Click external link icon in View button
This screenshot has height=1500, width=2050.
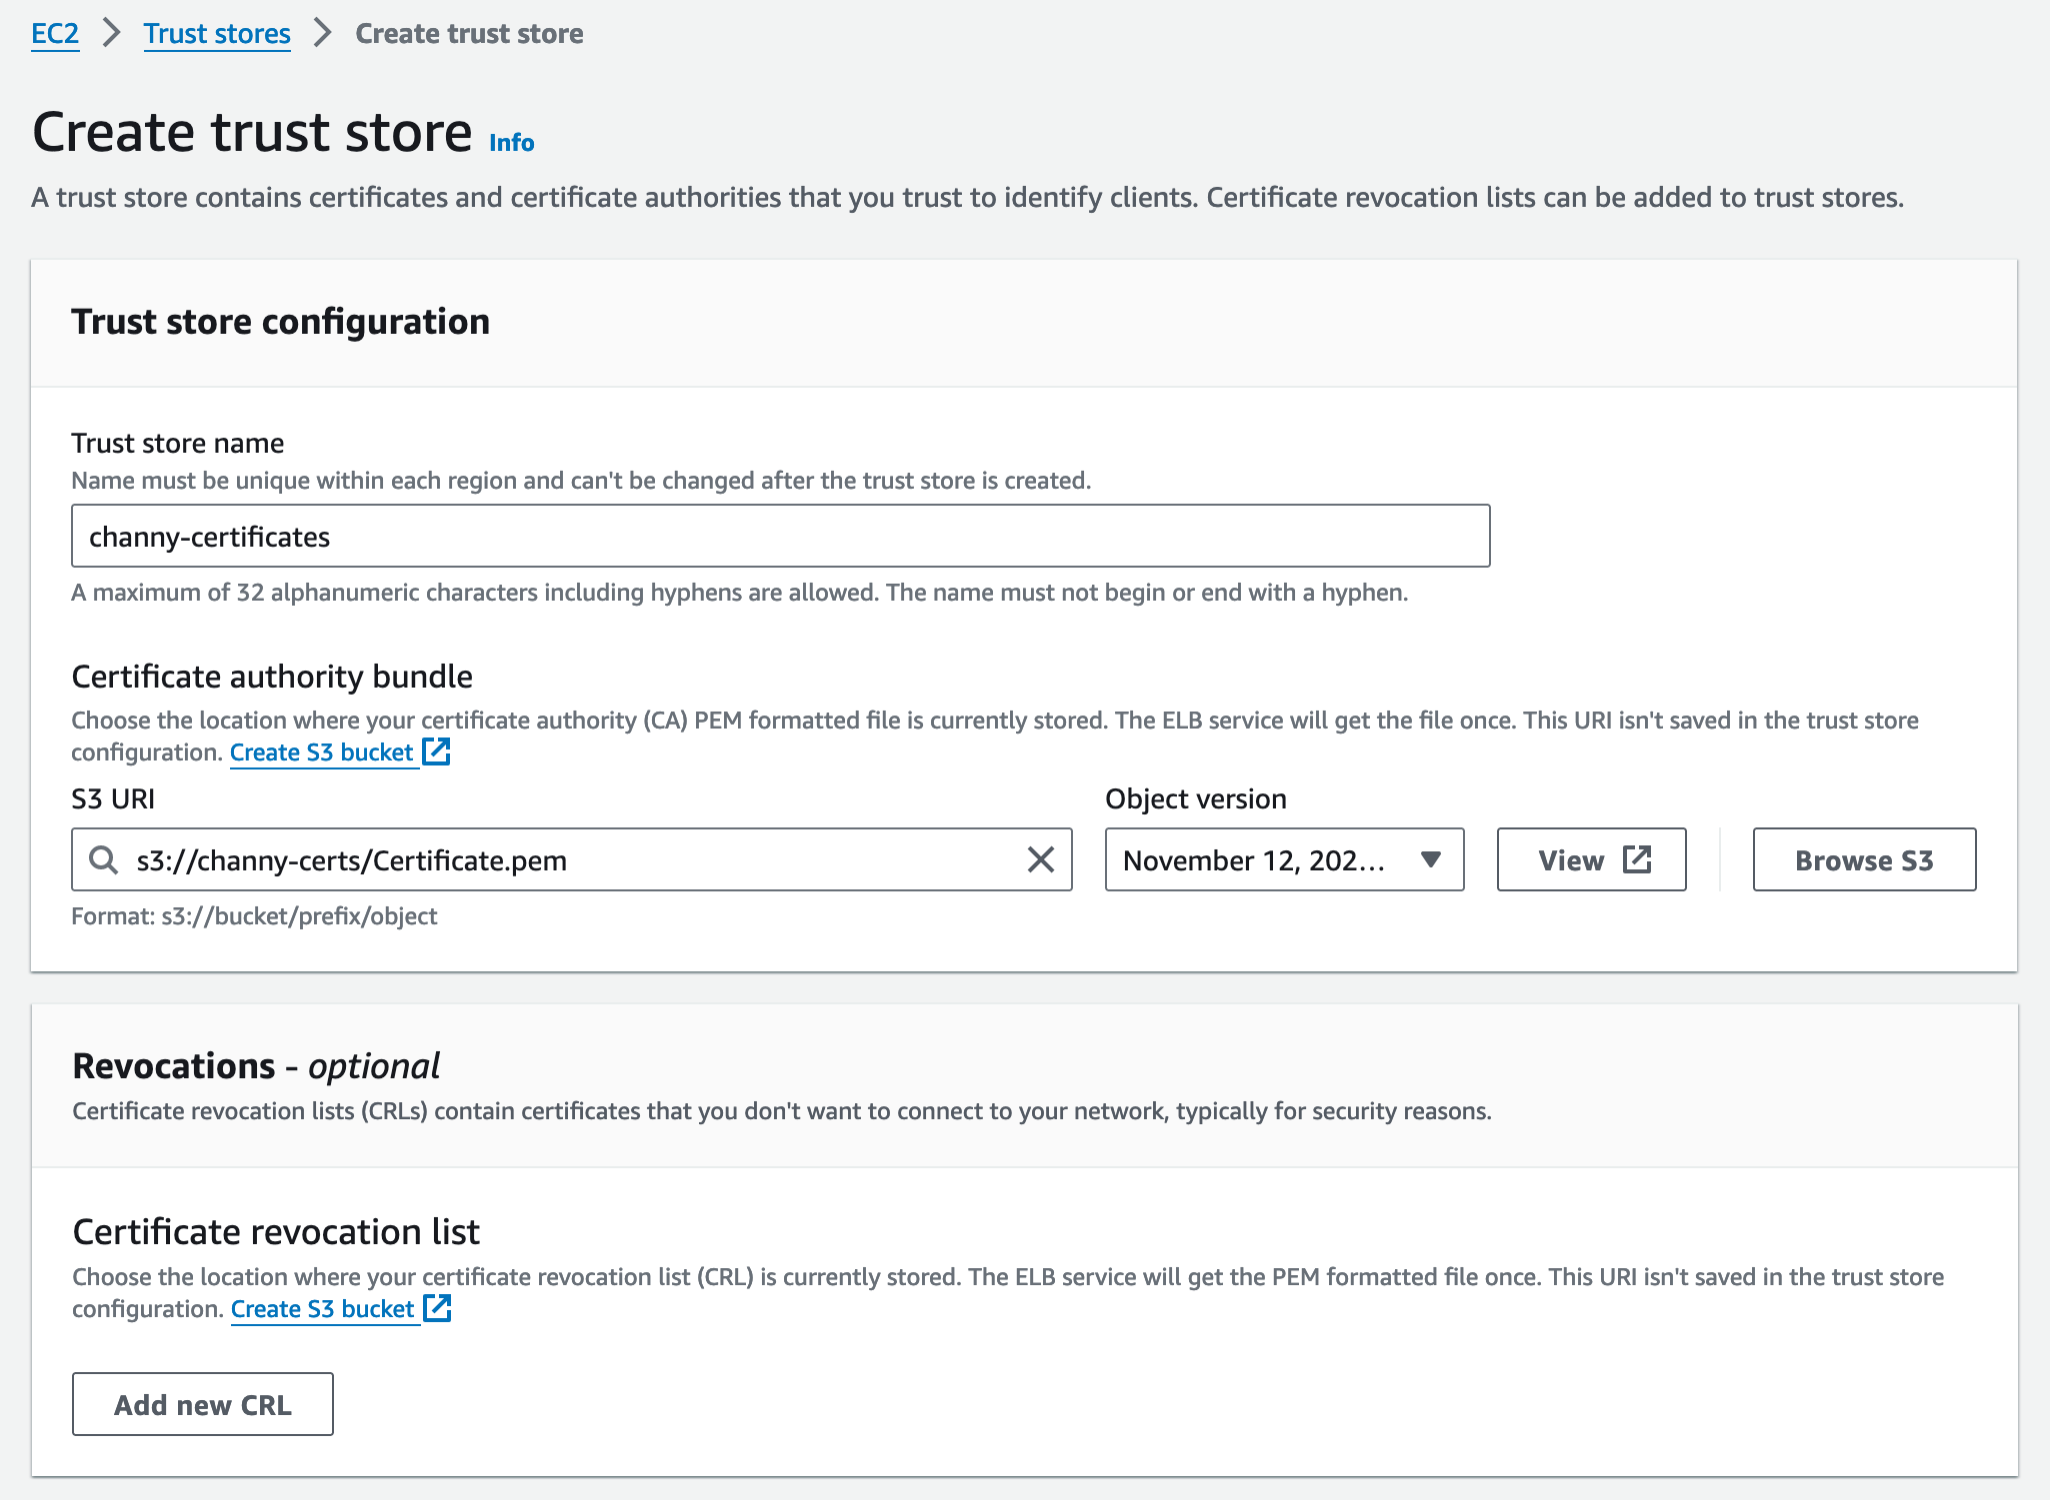tap(1636, 859)
